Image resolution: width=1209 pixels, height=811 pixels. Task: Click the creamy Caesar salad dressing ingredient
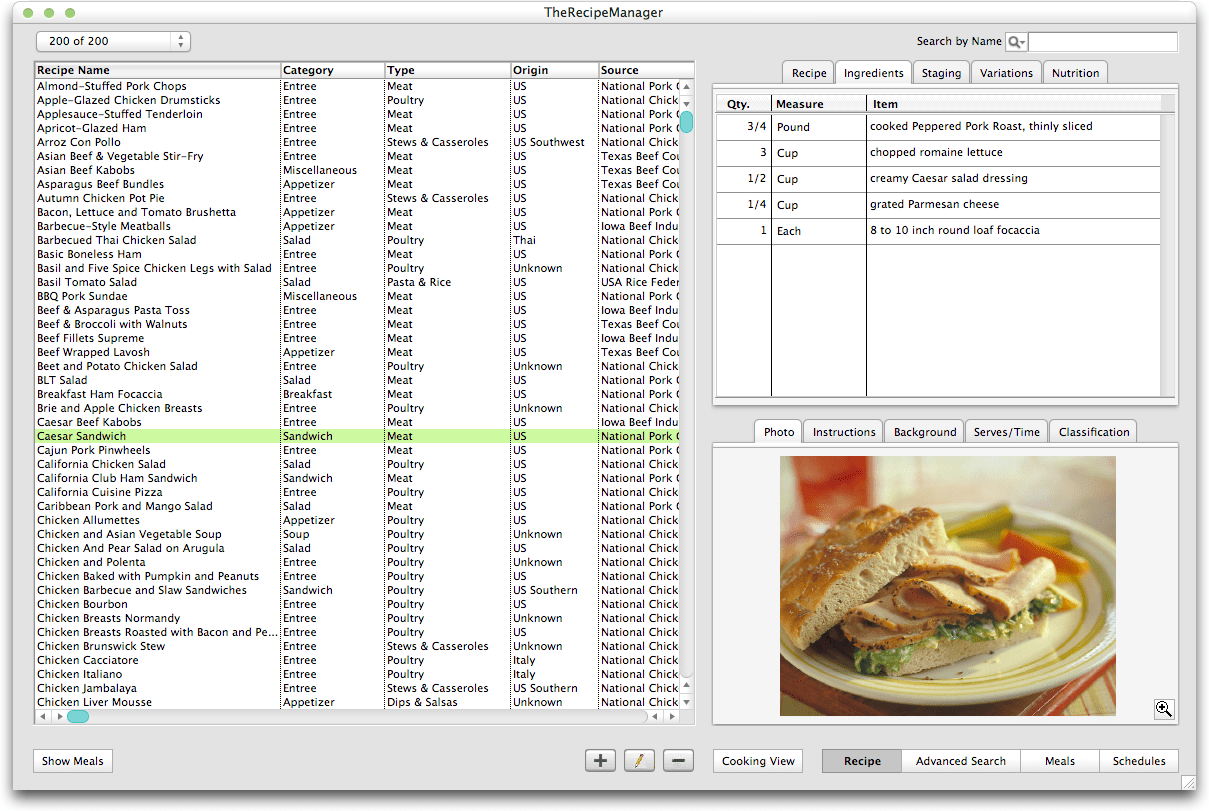tap(949, 179)
